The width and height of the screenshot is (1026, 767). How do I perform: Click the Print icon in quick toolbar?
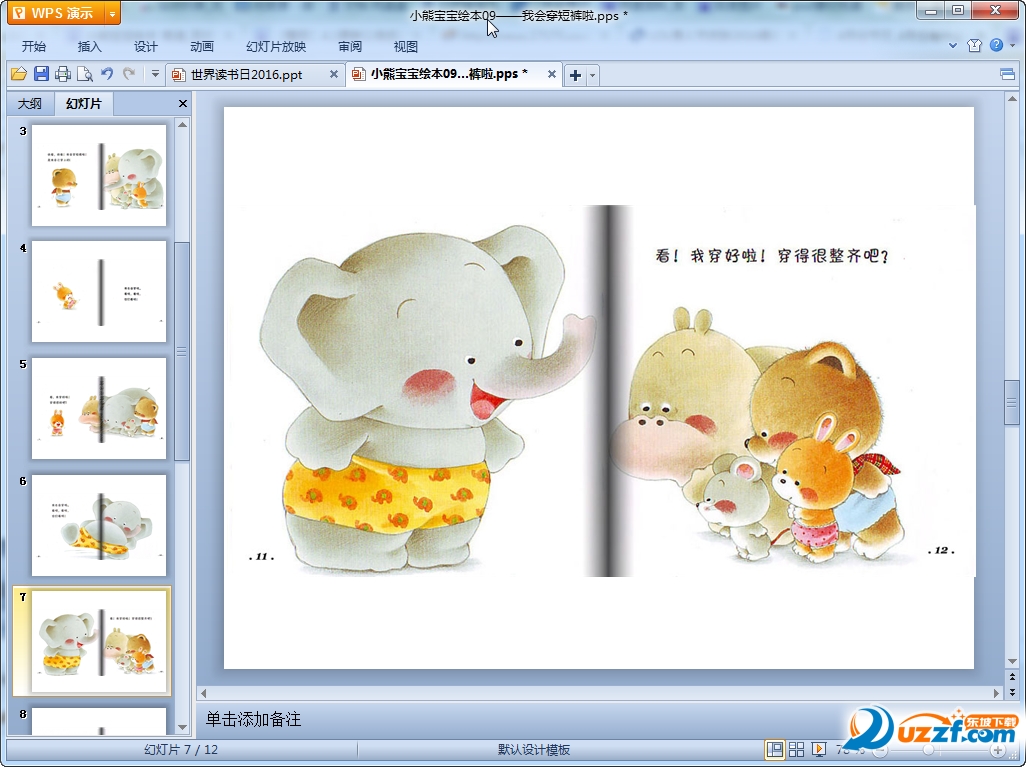click(x=63, y=75)
